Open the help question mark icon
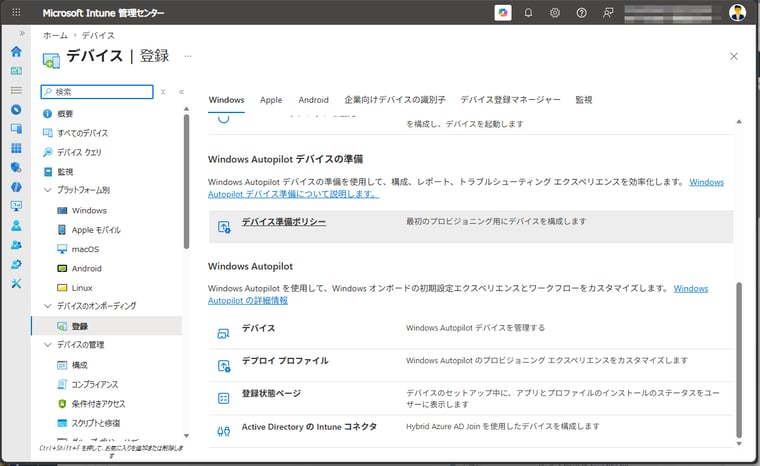 click(581, 13)
